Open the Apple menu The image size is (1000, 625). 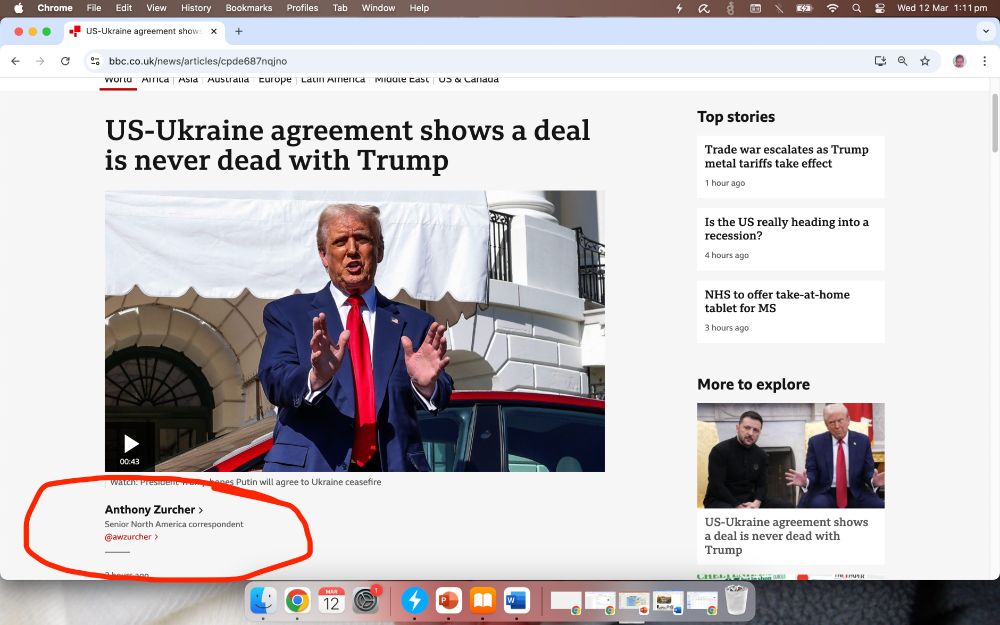[18, 8]
